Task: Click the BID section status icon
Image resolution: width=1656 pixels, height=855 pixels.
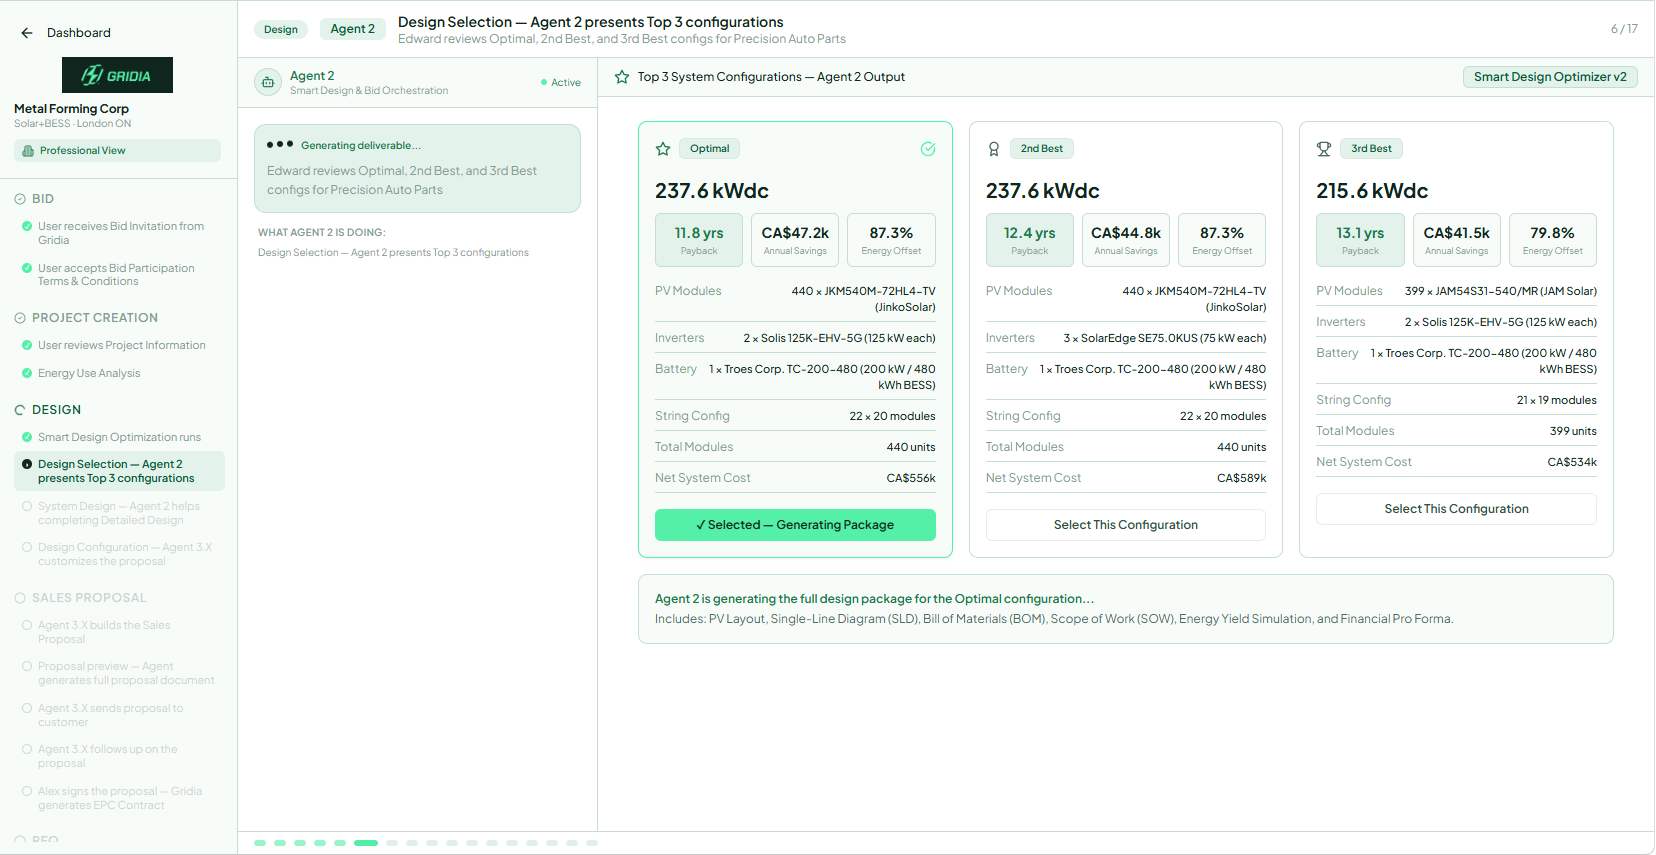Action: click(20, 199)
